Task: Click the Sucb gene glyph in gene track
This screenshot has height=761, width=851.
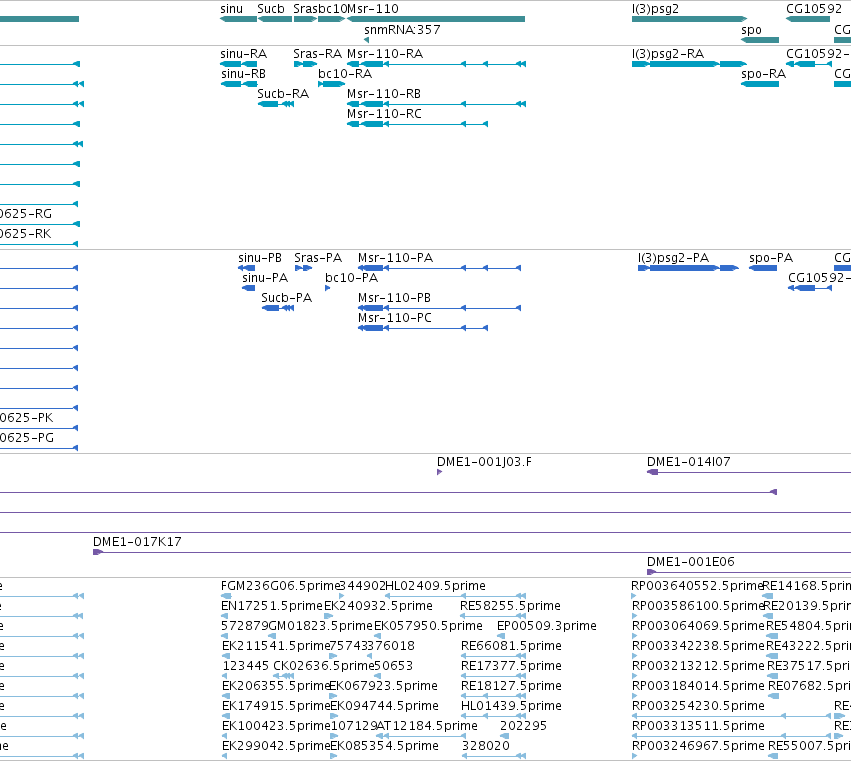Action: point(275,19)
